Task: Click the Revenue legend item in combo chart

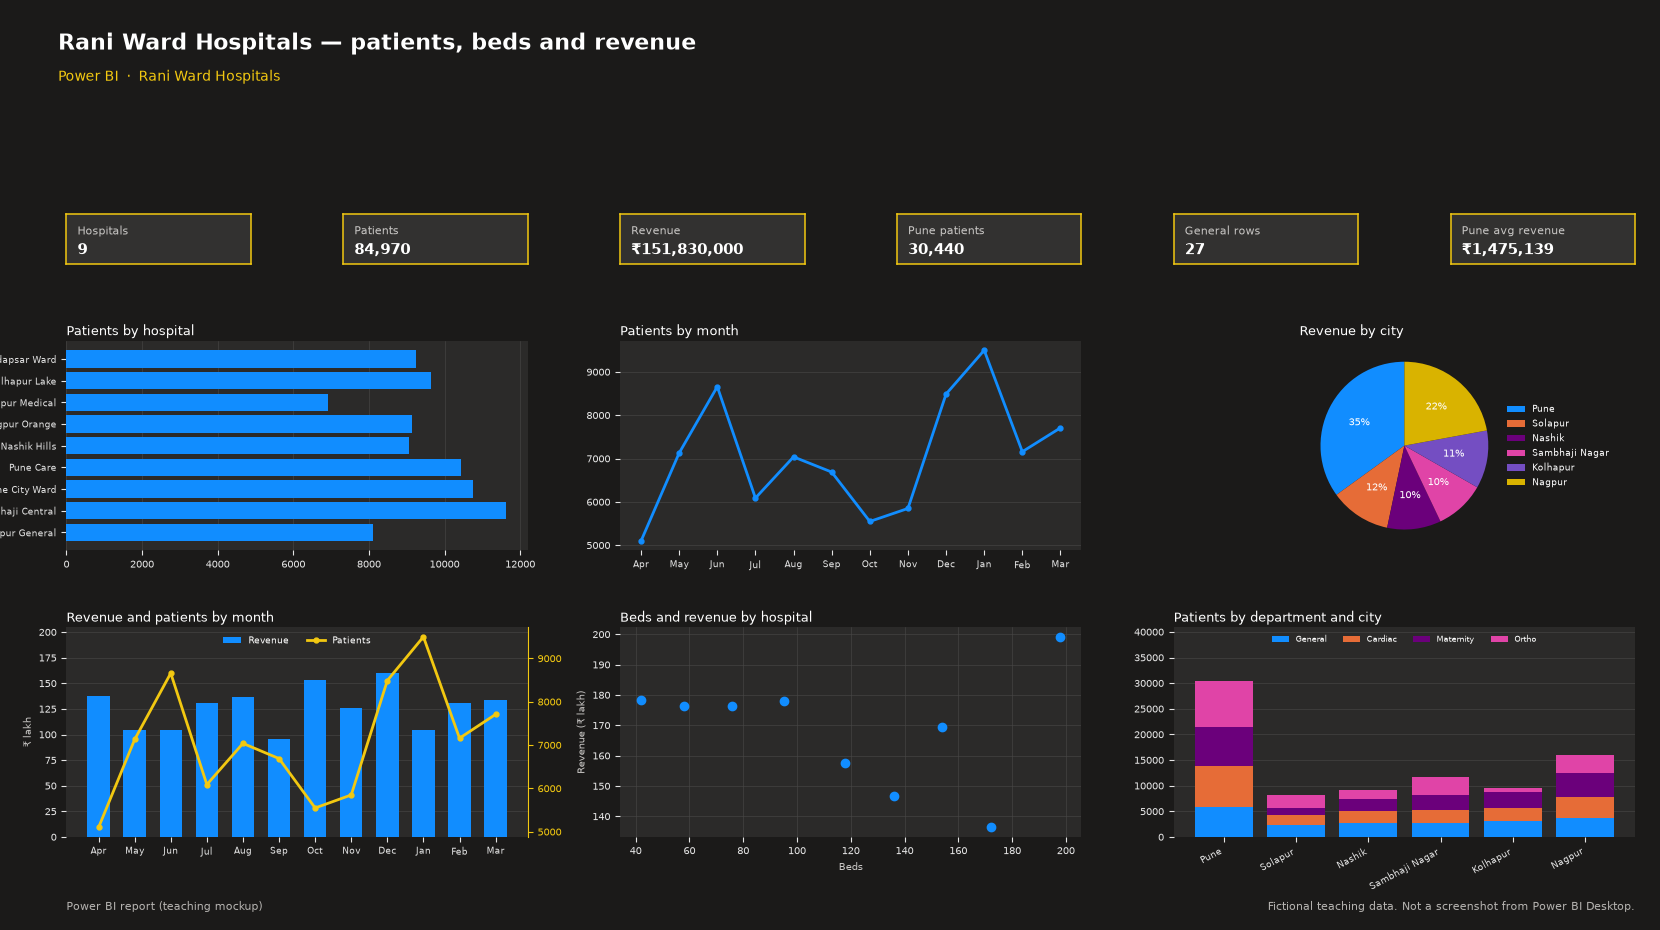Action: click(256, 641)
